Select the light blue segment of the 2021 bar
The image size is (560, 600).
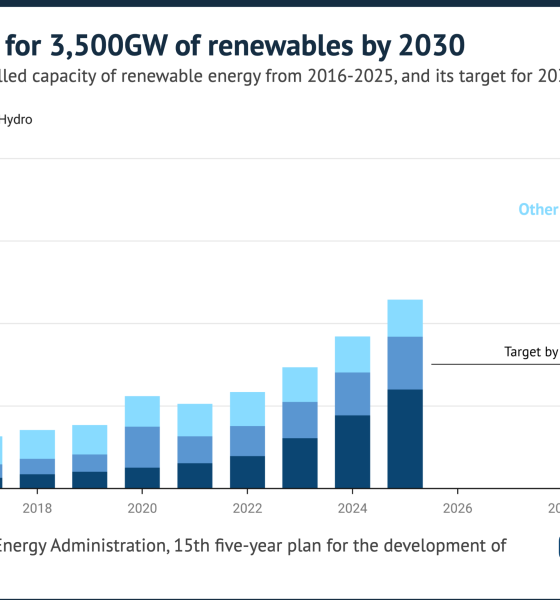[195, 420]
